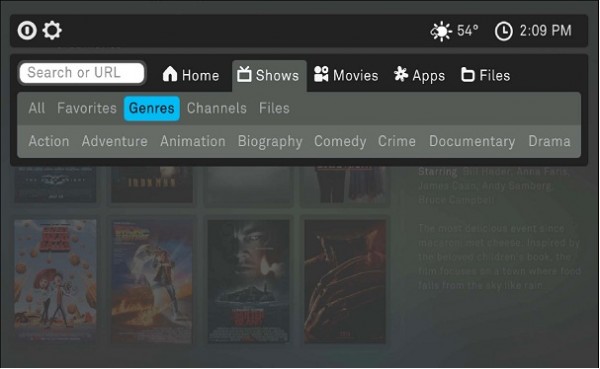
Task: Show Favorites shows
Action: click(87, 108)
